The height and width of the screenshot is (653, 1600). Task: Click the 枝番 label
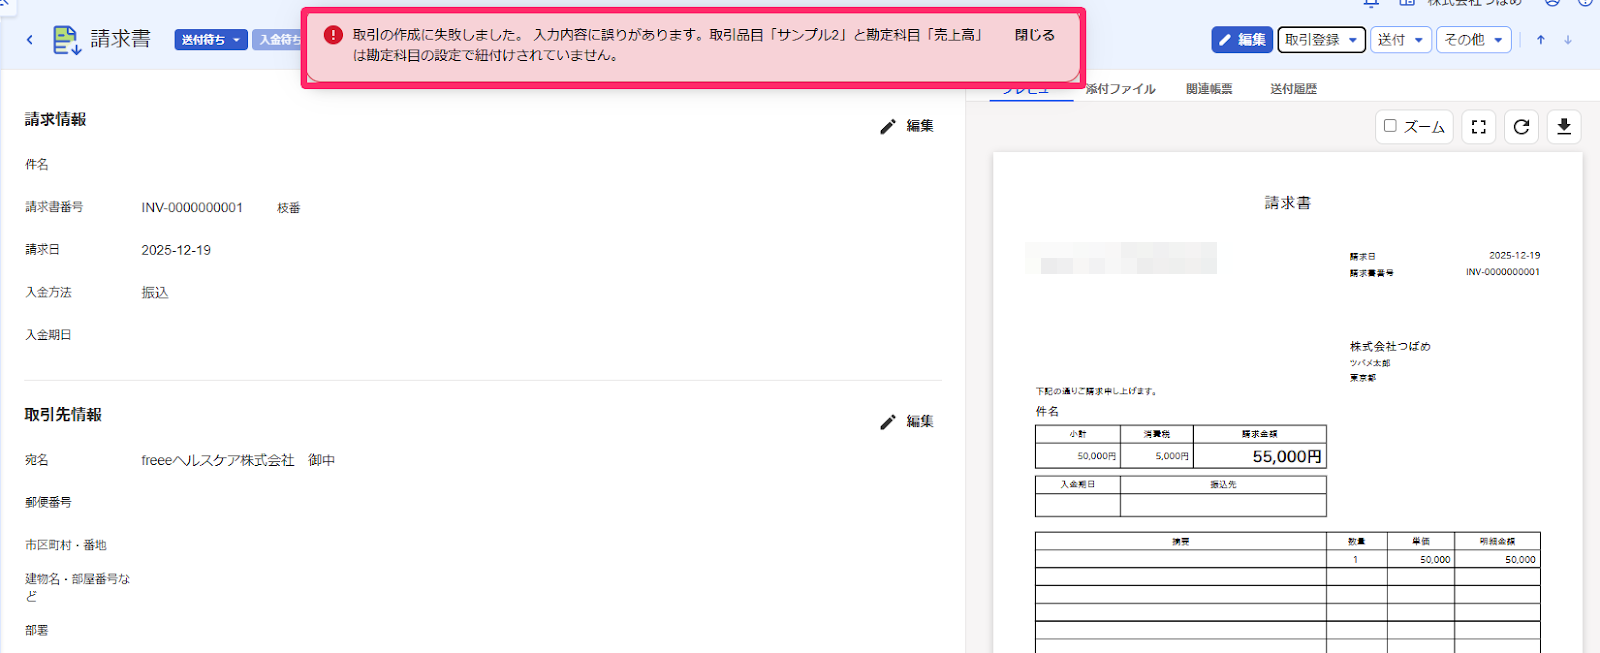click(x=289, y=208)
